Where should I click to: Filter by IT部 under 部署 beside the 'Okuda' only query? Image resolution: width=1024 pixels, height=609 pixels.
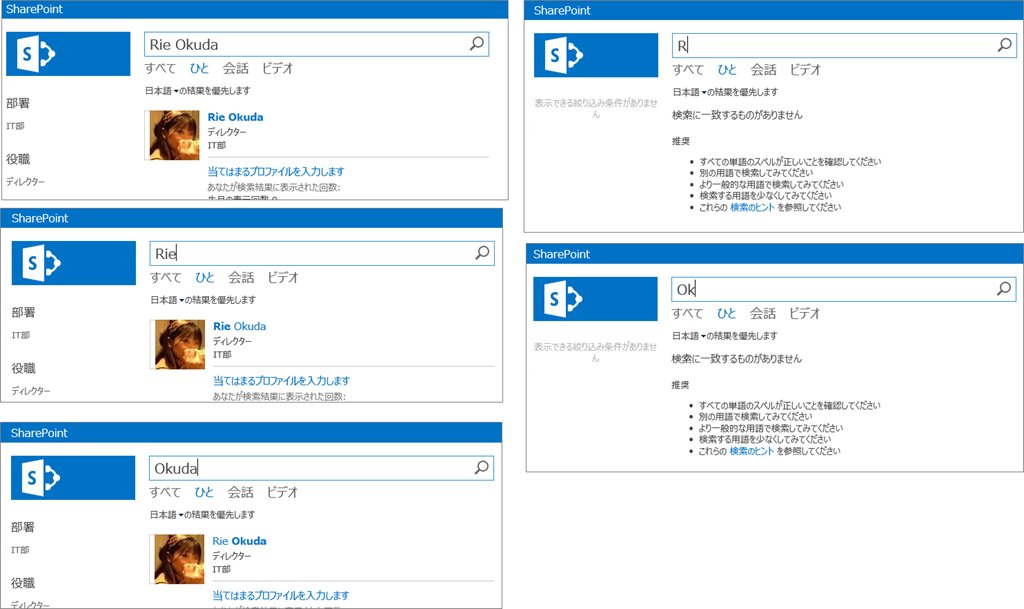(x=20, y=550)
